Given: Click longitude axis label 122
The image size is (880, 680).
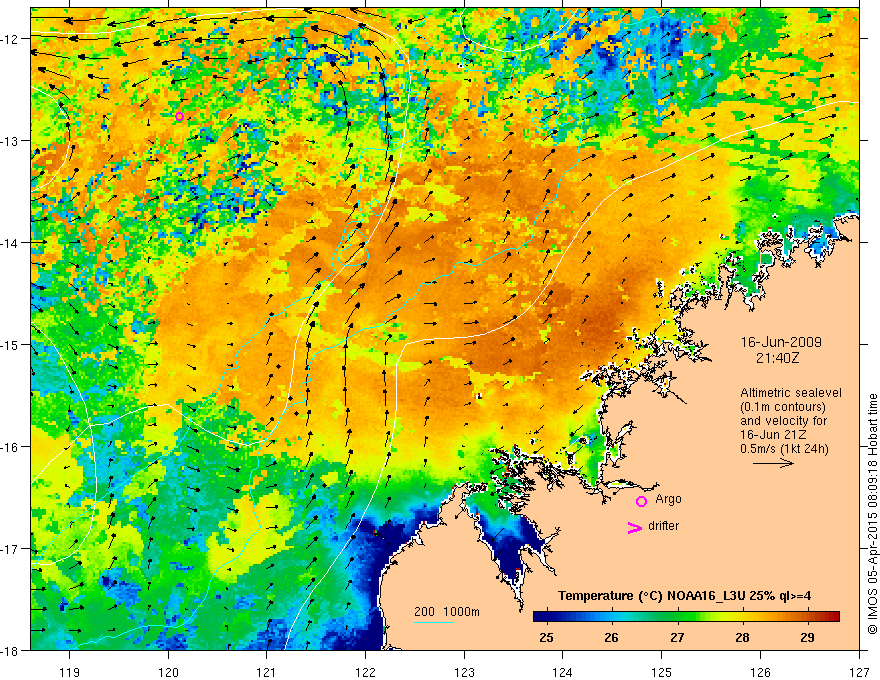Looking at the screenshot, I should point(365,673).
